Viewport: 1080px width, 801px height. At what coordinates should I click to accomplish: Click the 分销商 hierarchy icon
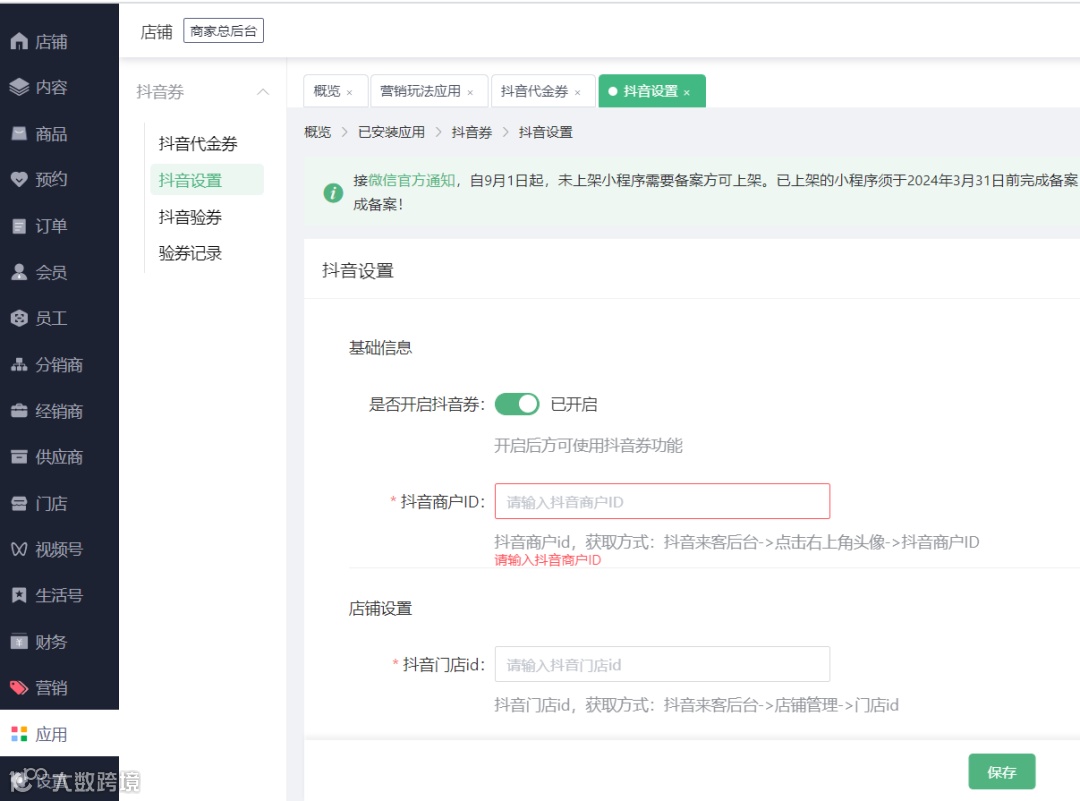(x=19, y=364)
